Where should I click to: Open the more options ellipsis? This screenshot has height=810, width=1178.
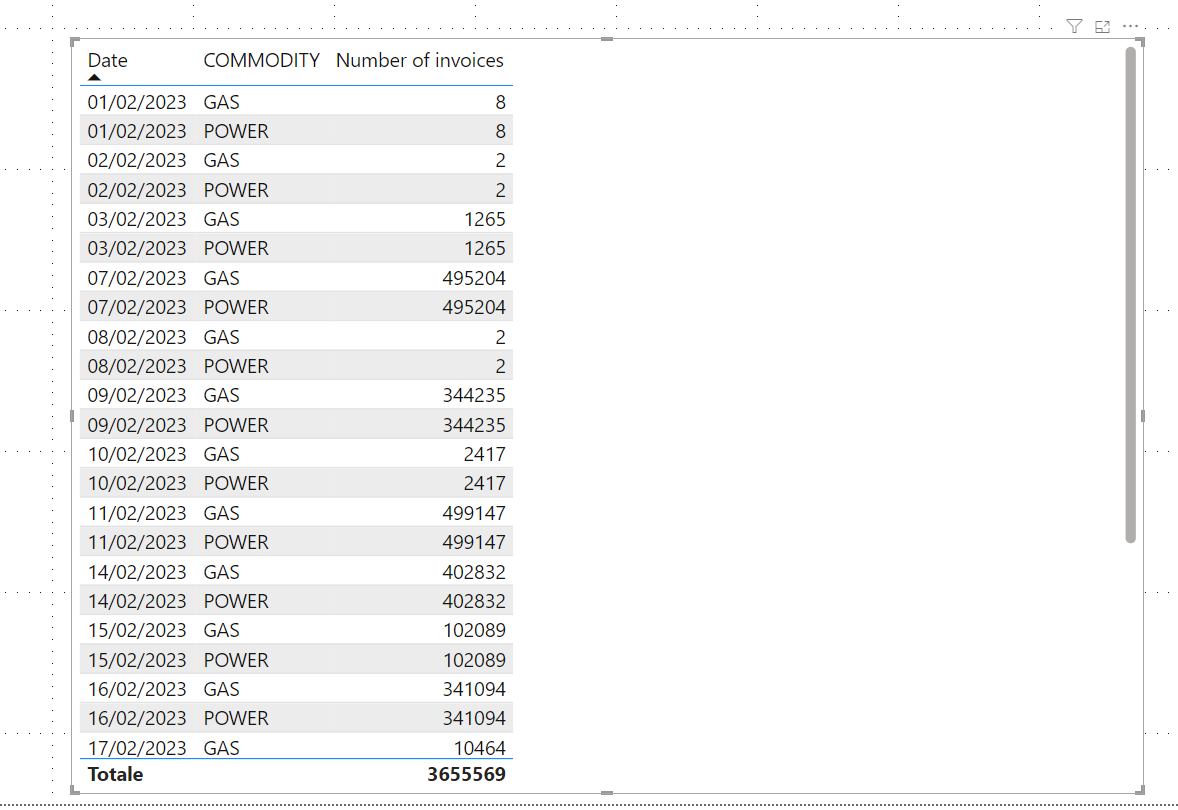pos(1131,26)
